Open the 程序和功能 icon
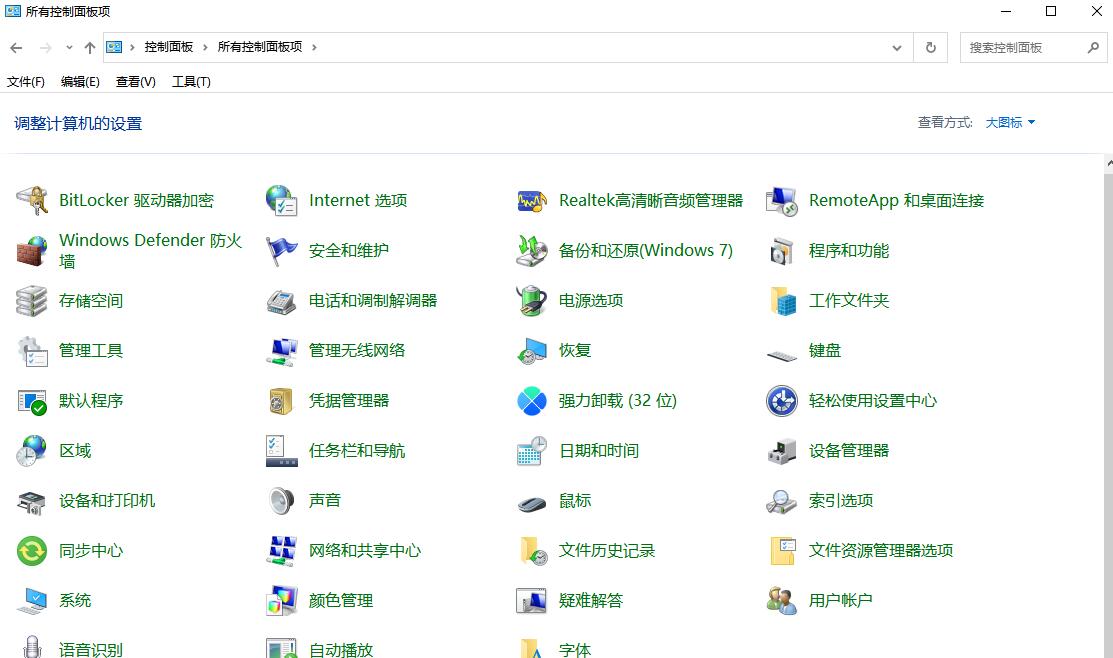 click(782, 251)
